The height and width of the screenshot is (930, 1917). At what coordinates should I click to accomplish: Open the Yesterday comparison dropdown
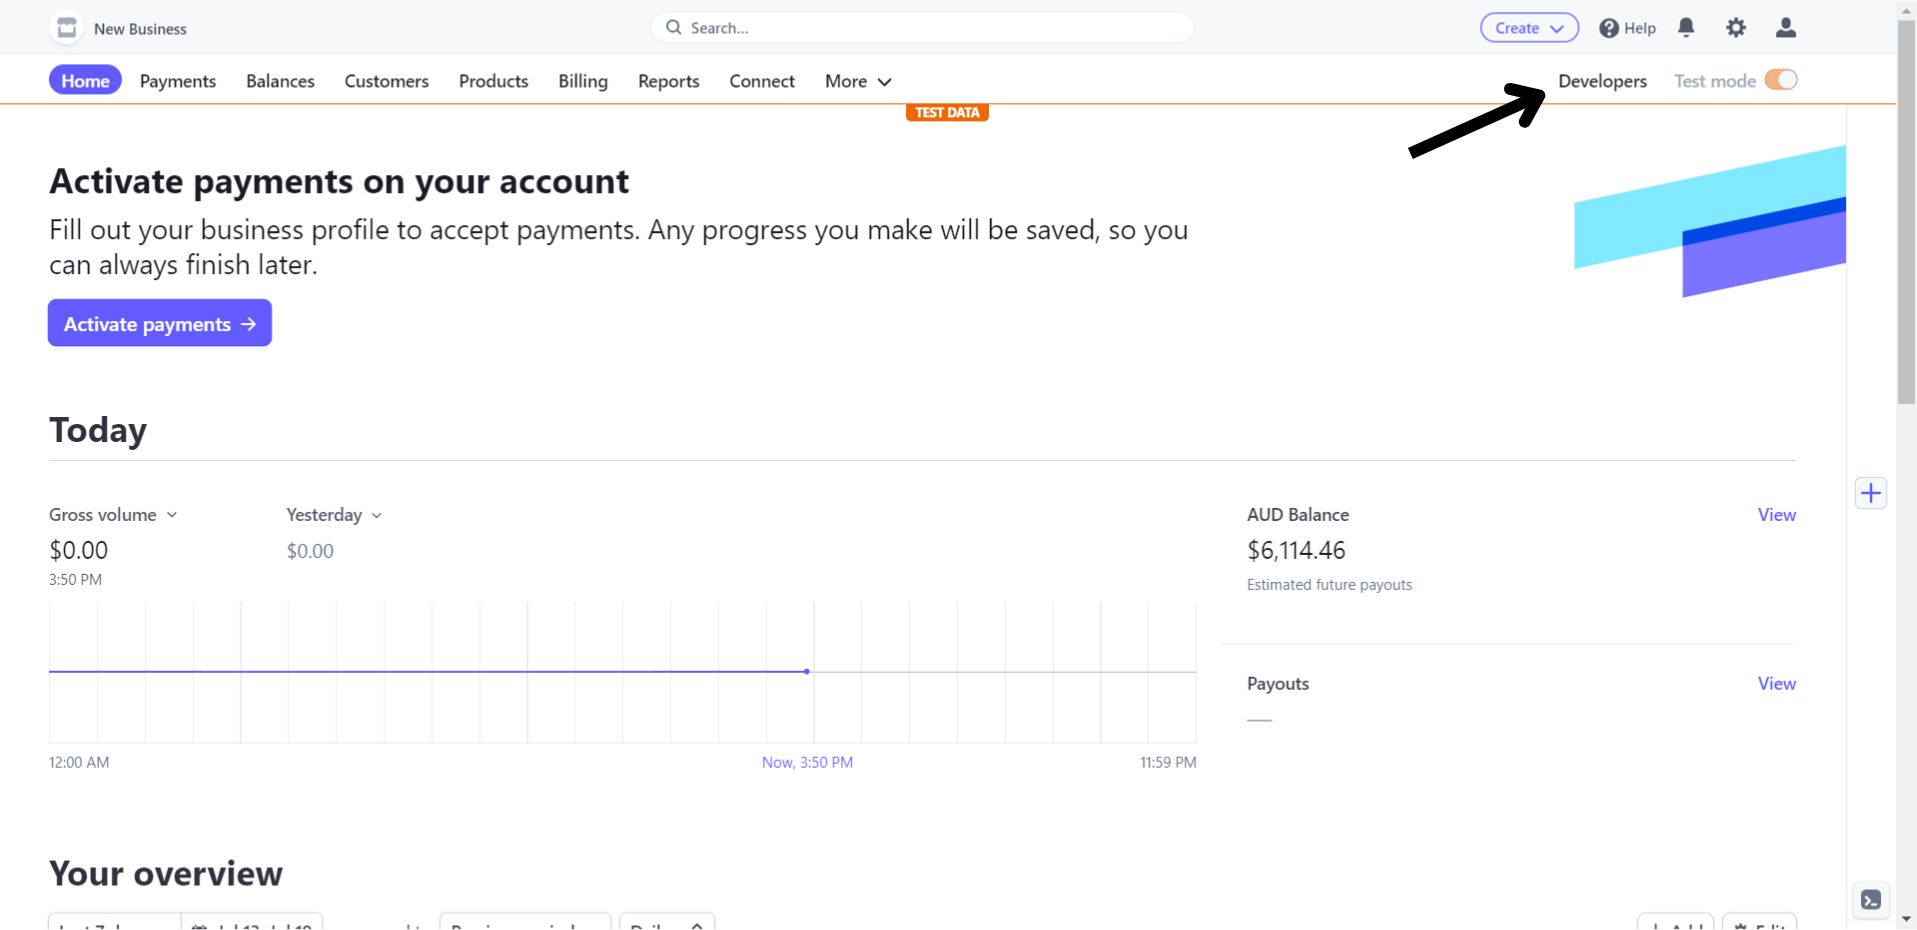click(334, 515)
